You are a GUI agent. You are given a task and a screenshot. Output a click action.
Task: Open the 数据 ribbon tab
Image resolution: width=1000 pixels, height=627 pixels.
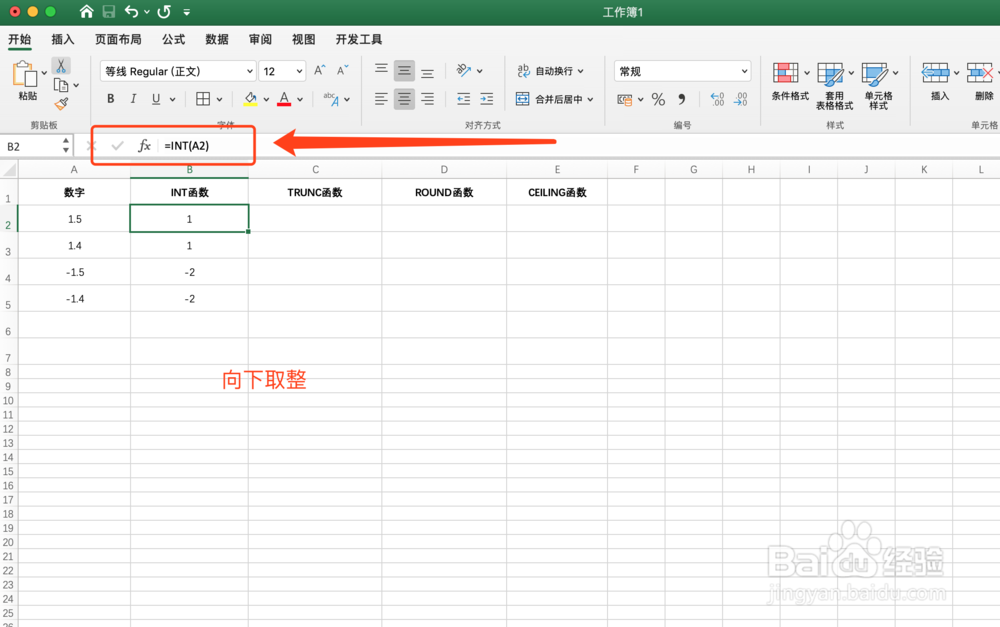(x=216, y=39)
